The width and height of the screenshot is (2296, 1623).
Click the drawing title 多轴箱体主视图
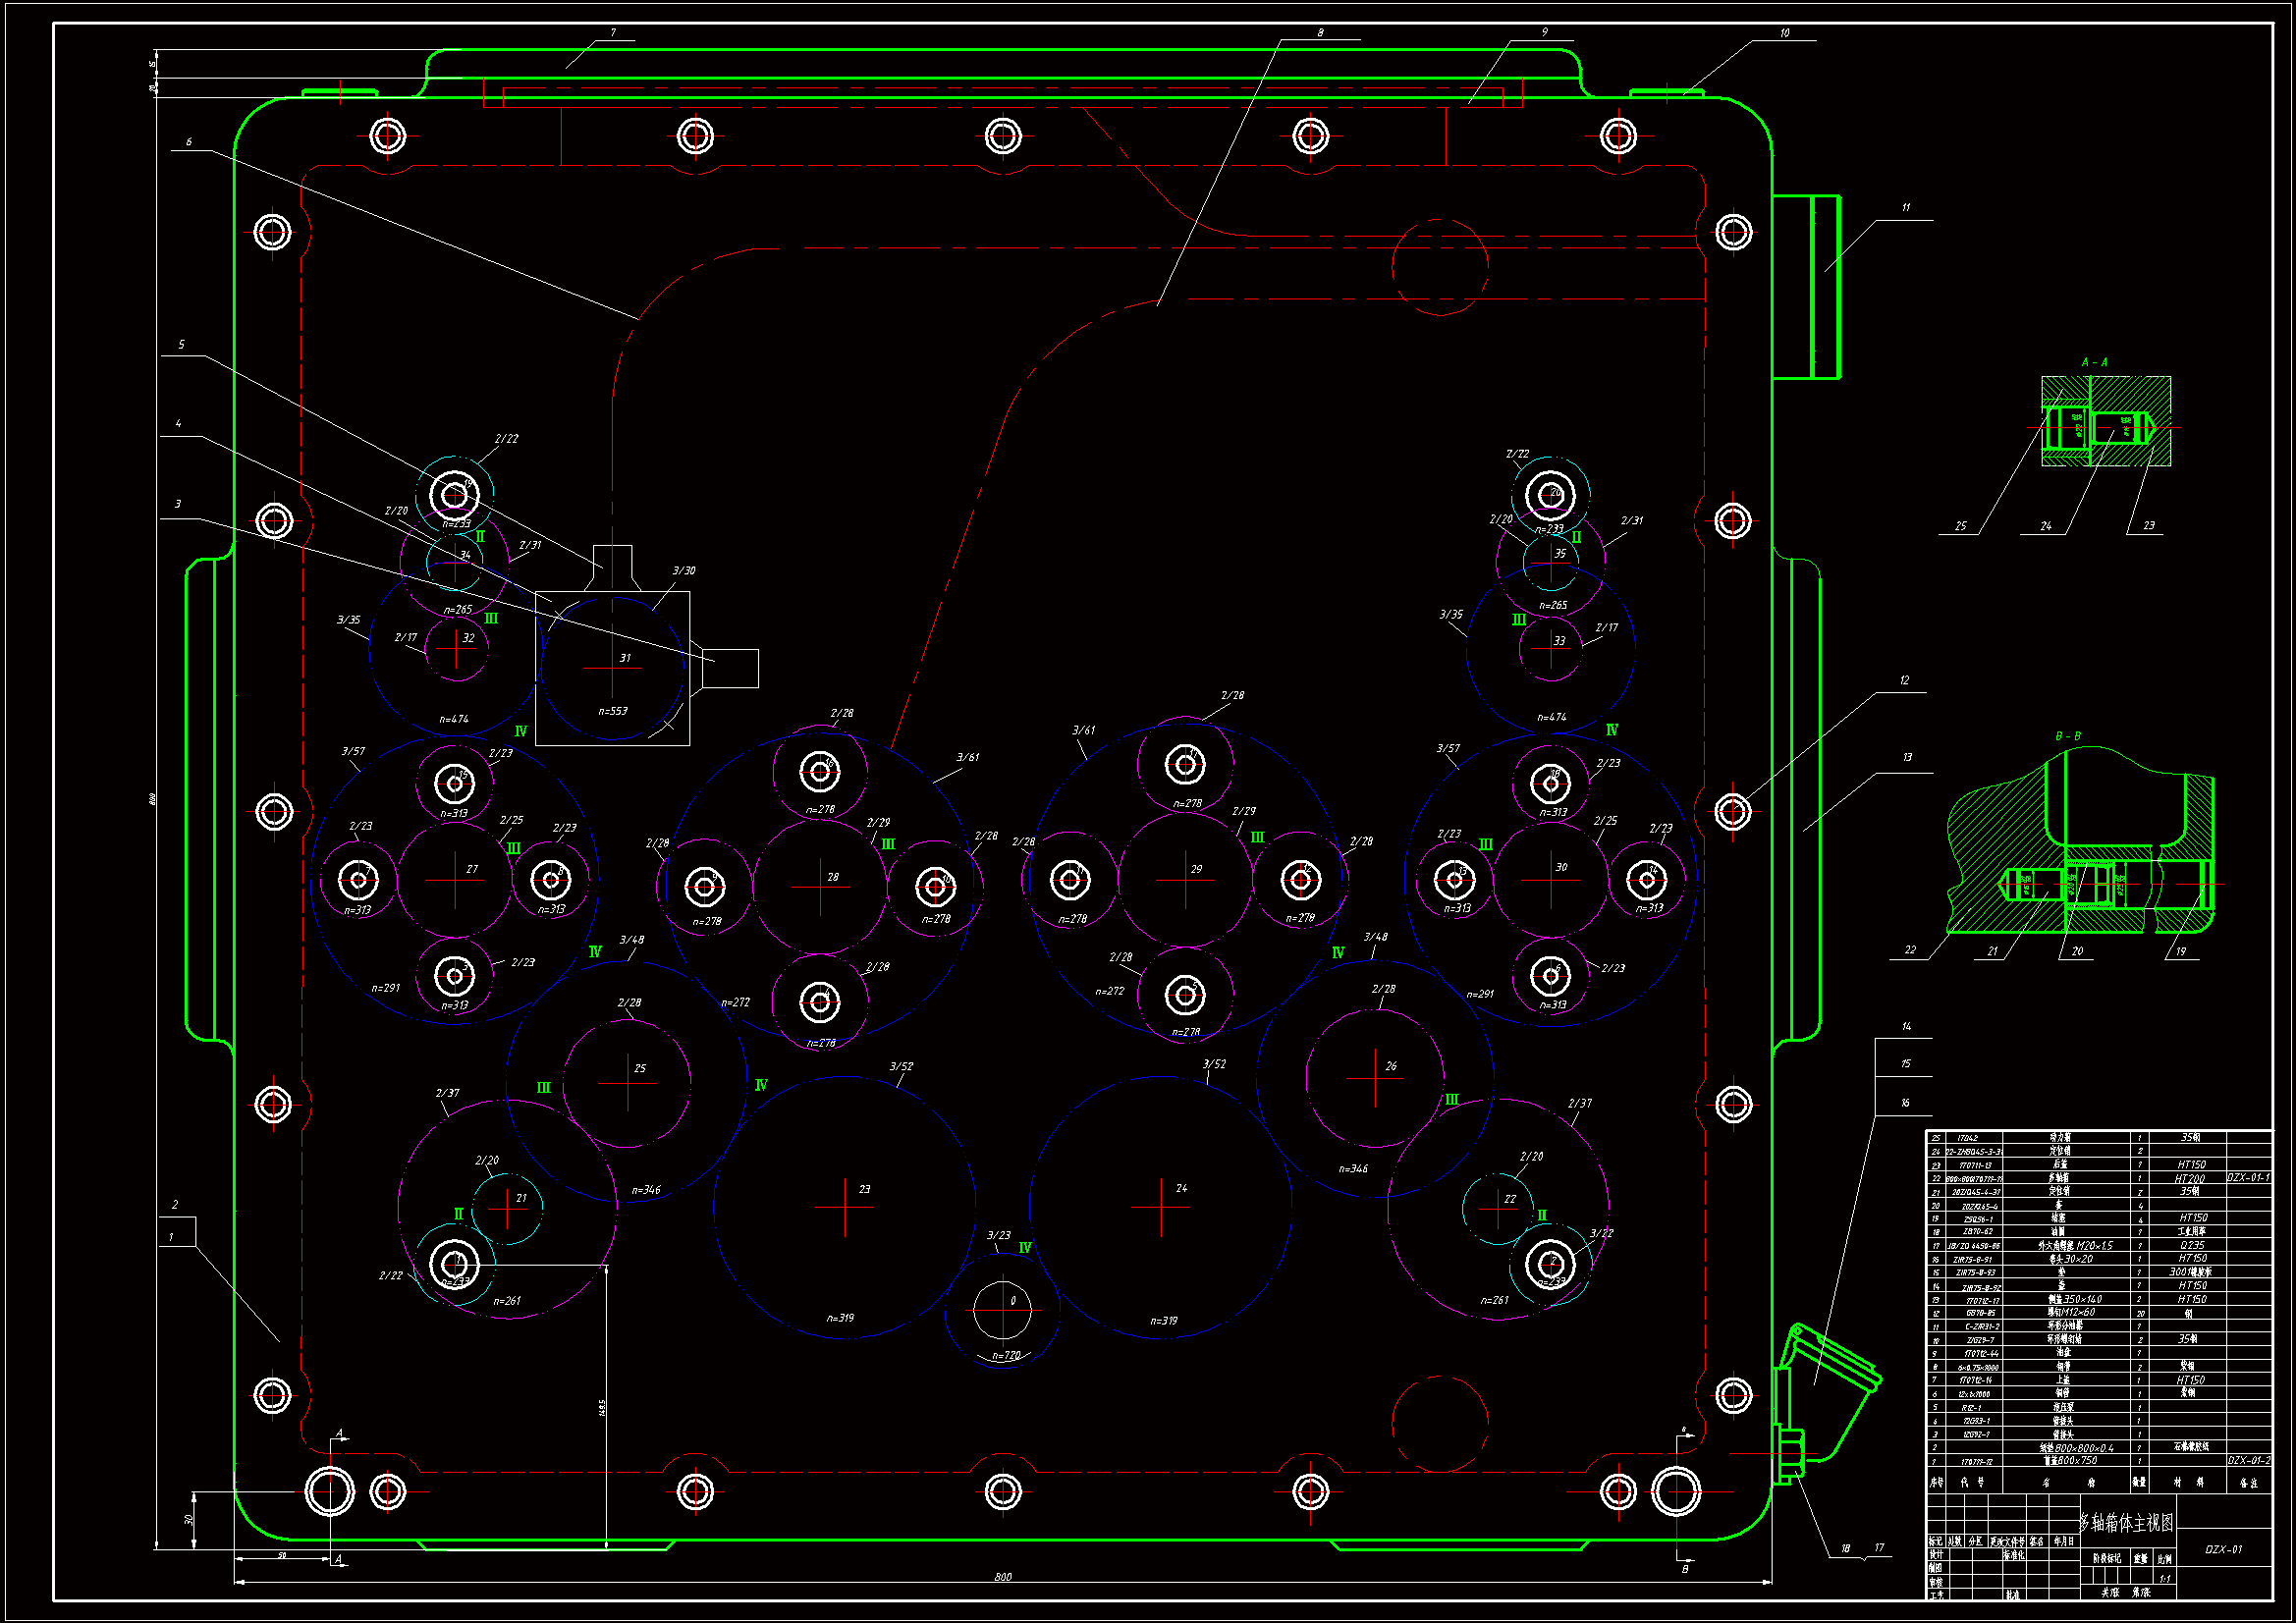point(2127,1523)
